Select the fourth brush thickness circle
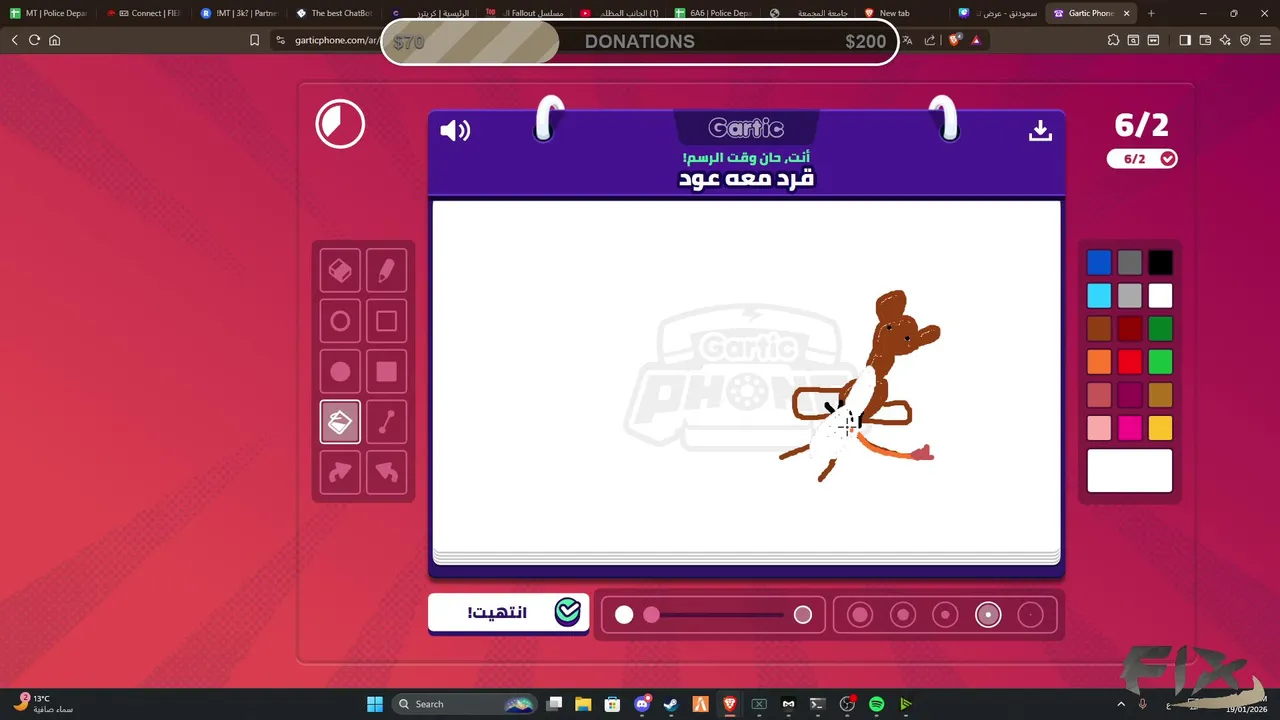The width and height of the screenshot is (1280, 720). (x=988, y=615)
